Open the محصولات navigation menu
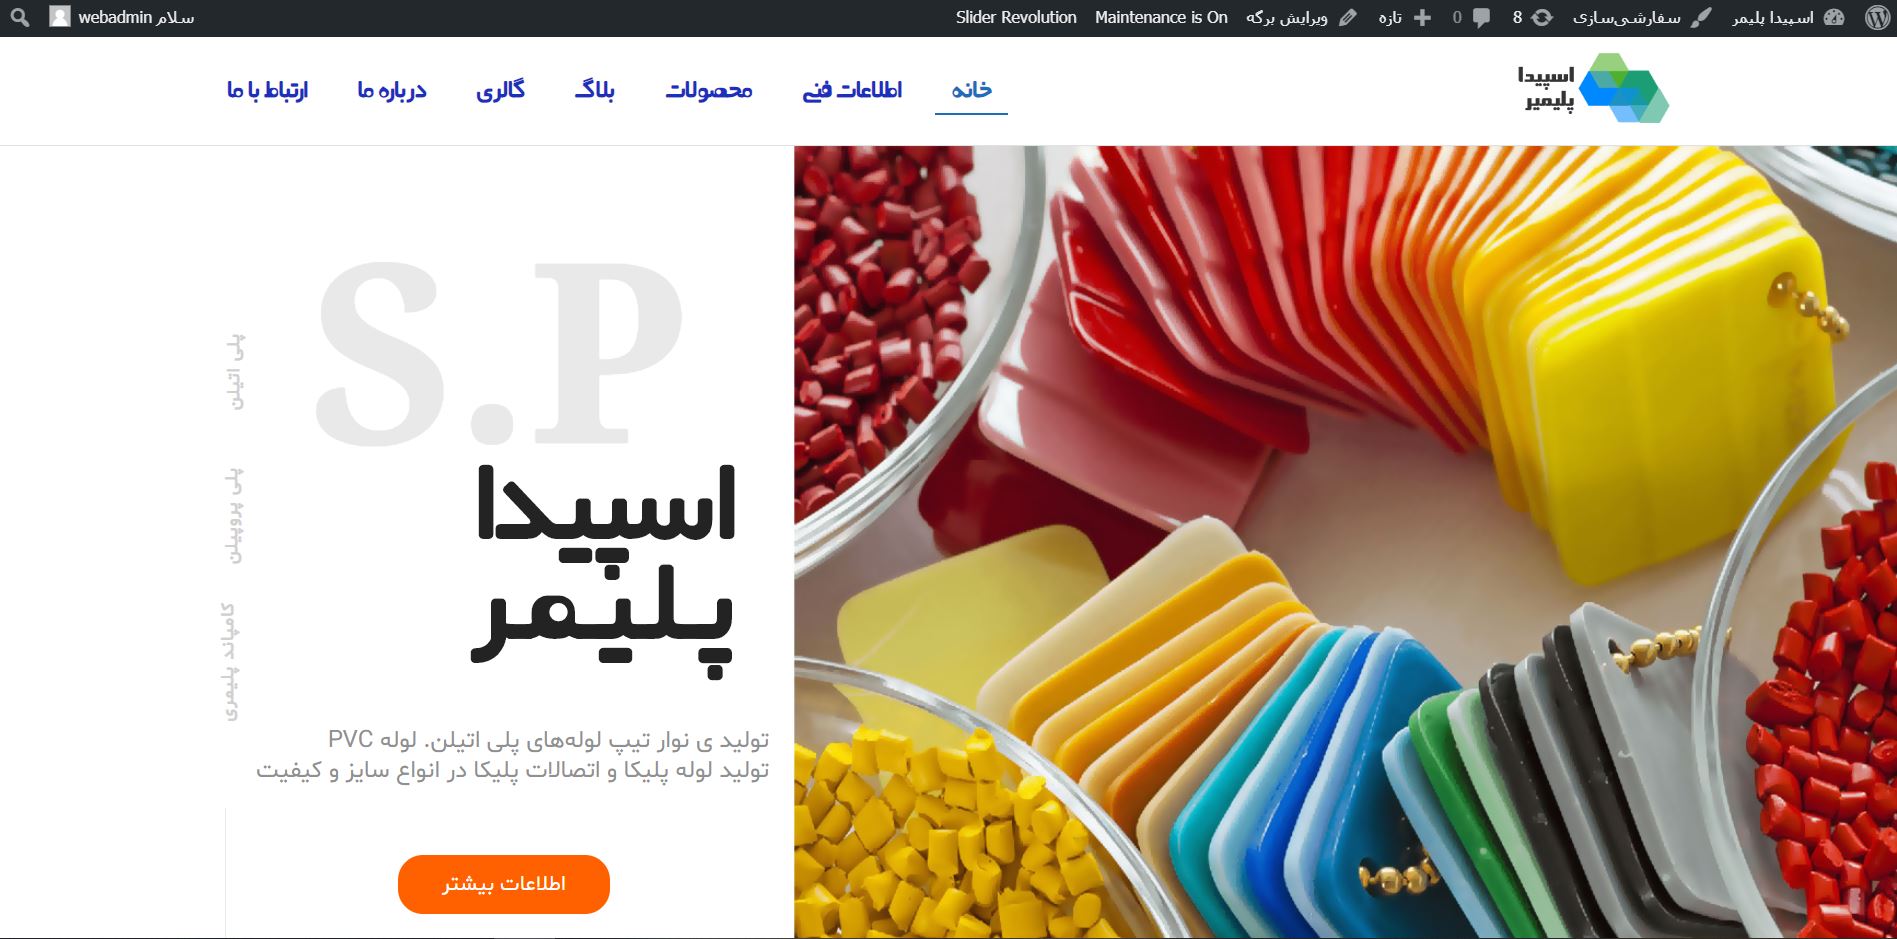The image size is (1897, 939). coord(709,90)
